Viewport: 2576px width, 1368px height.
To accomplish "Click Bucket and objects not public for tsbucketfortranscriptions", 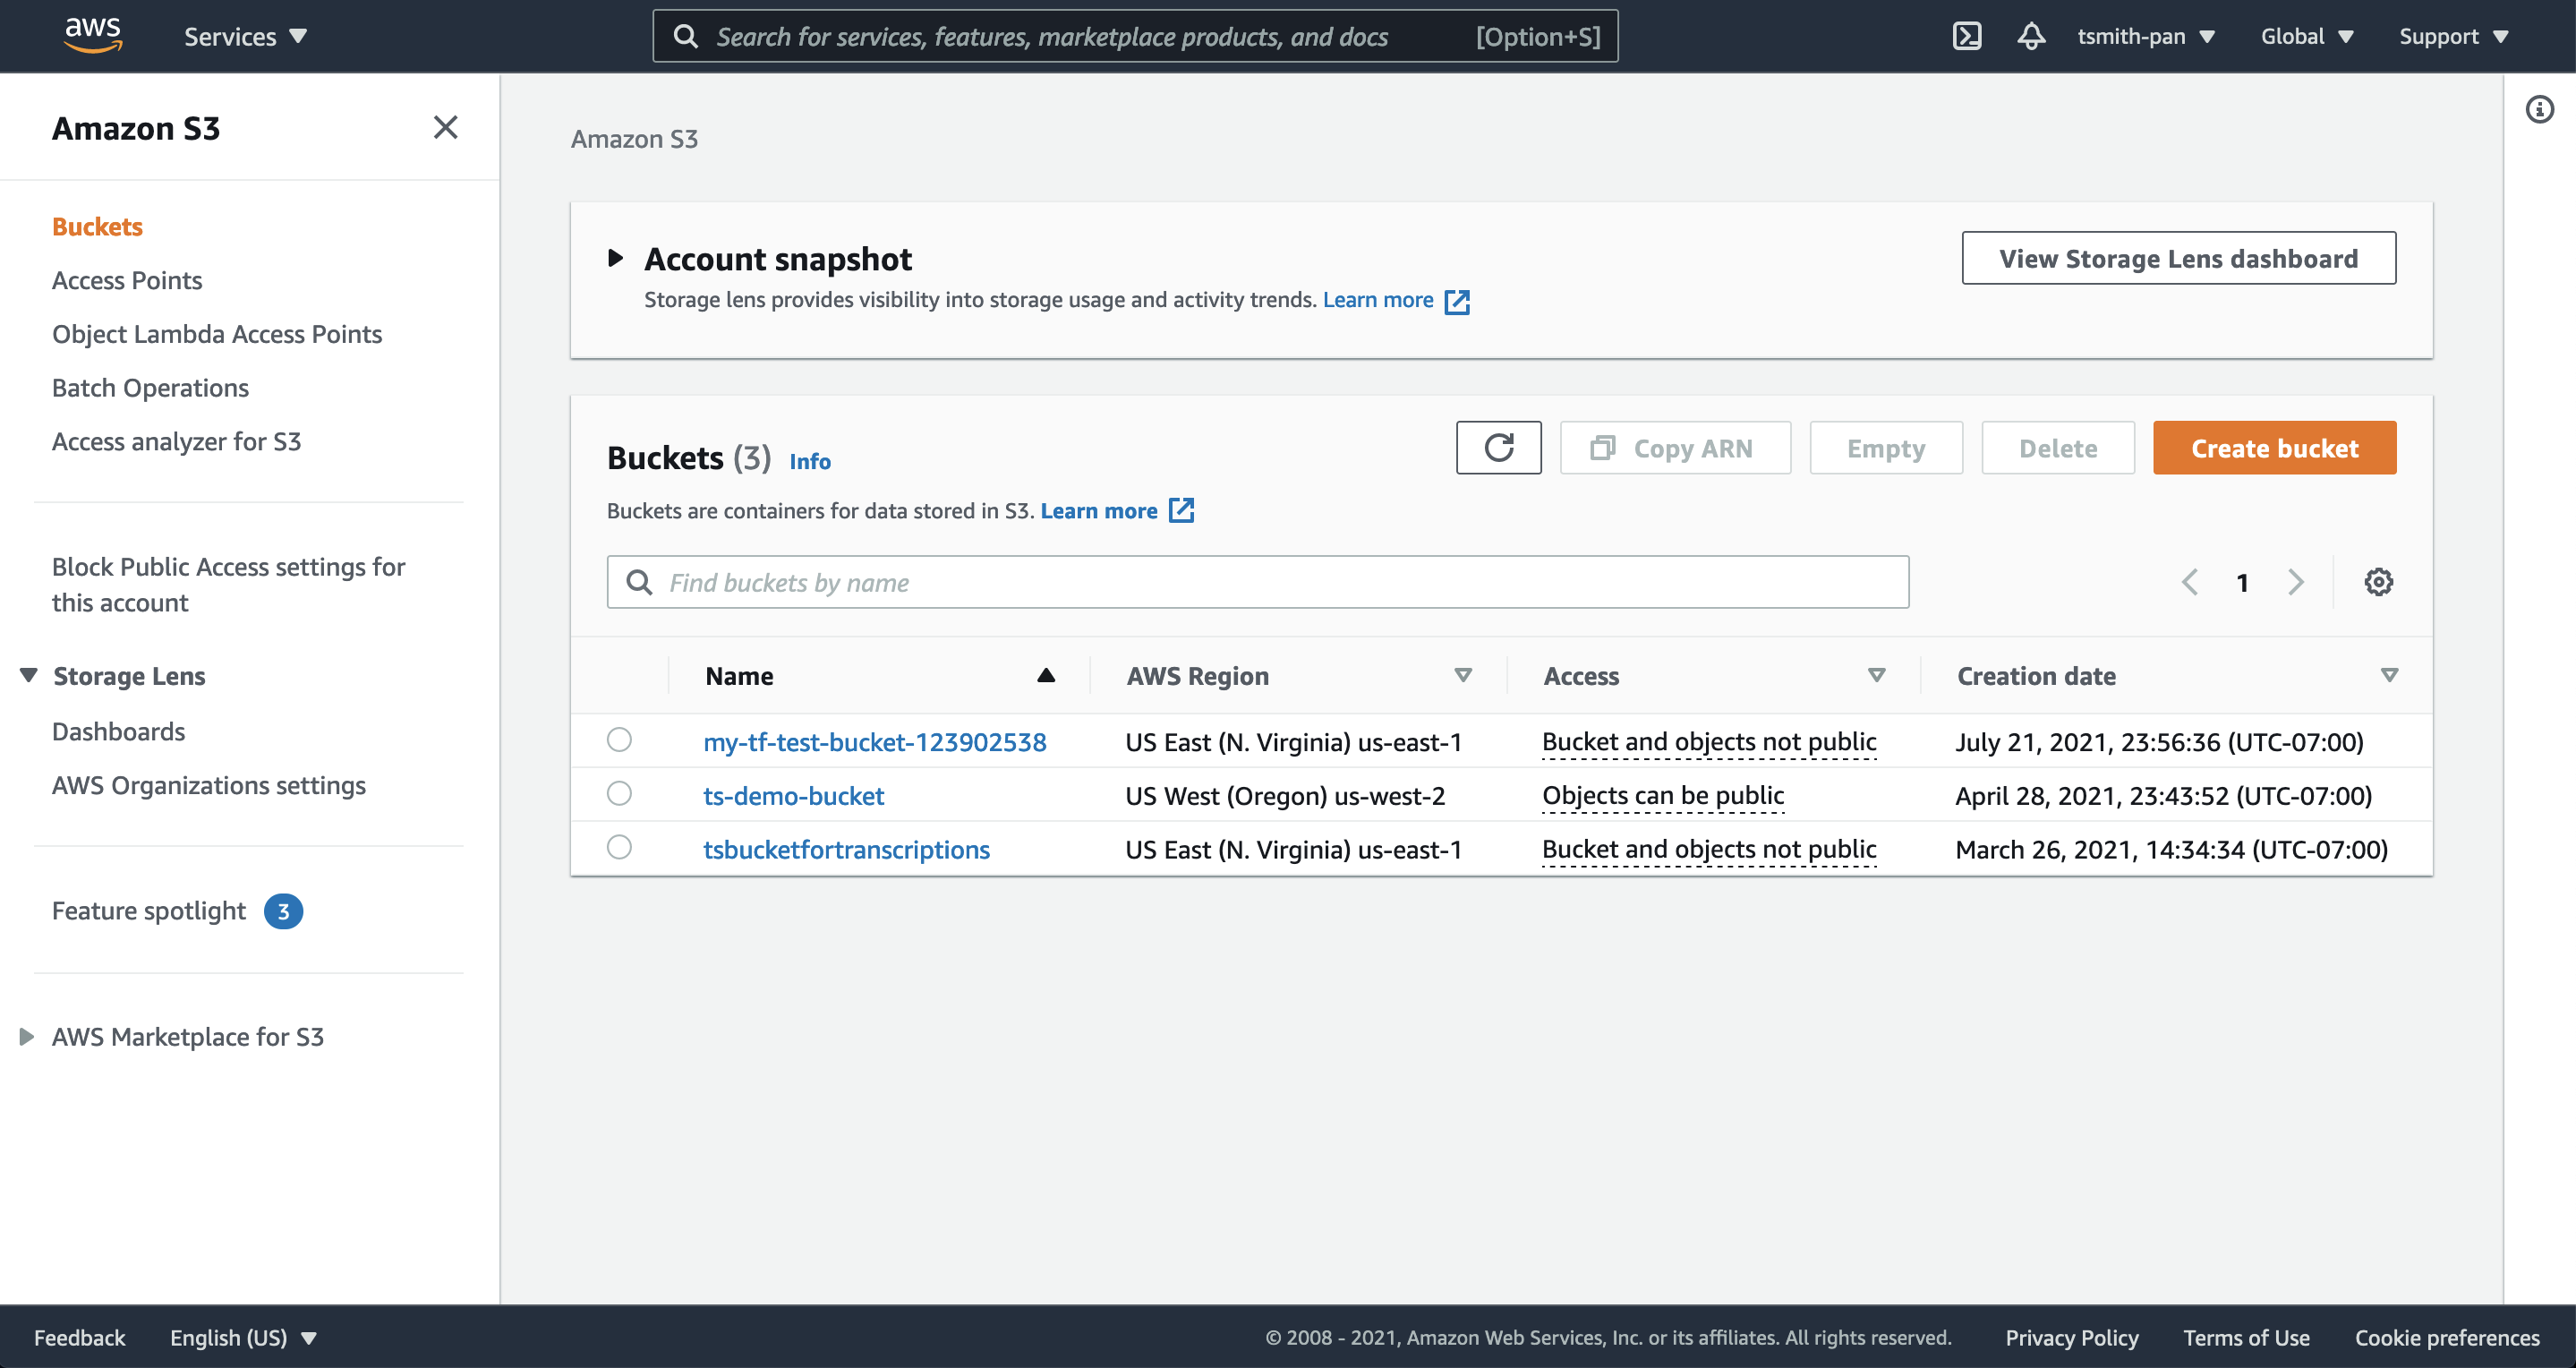I will click(1709, 850).
